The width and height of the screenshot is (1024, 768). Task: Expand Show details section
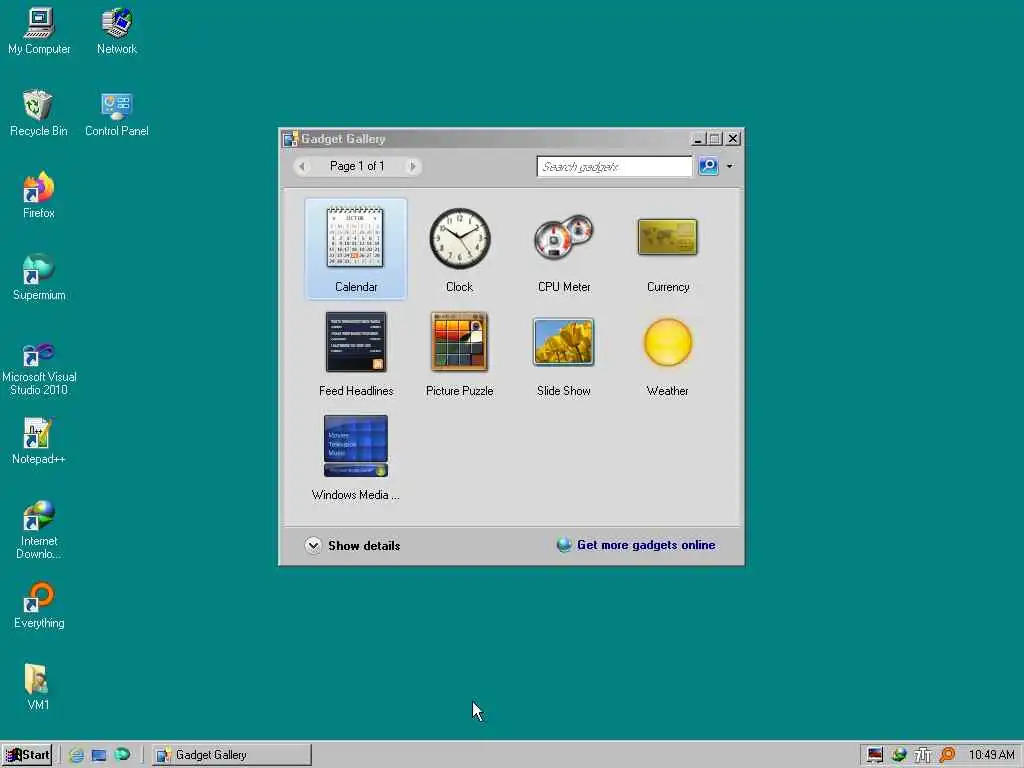(x=353, y=545)
